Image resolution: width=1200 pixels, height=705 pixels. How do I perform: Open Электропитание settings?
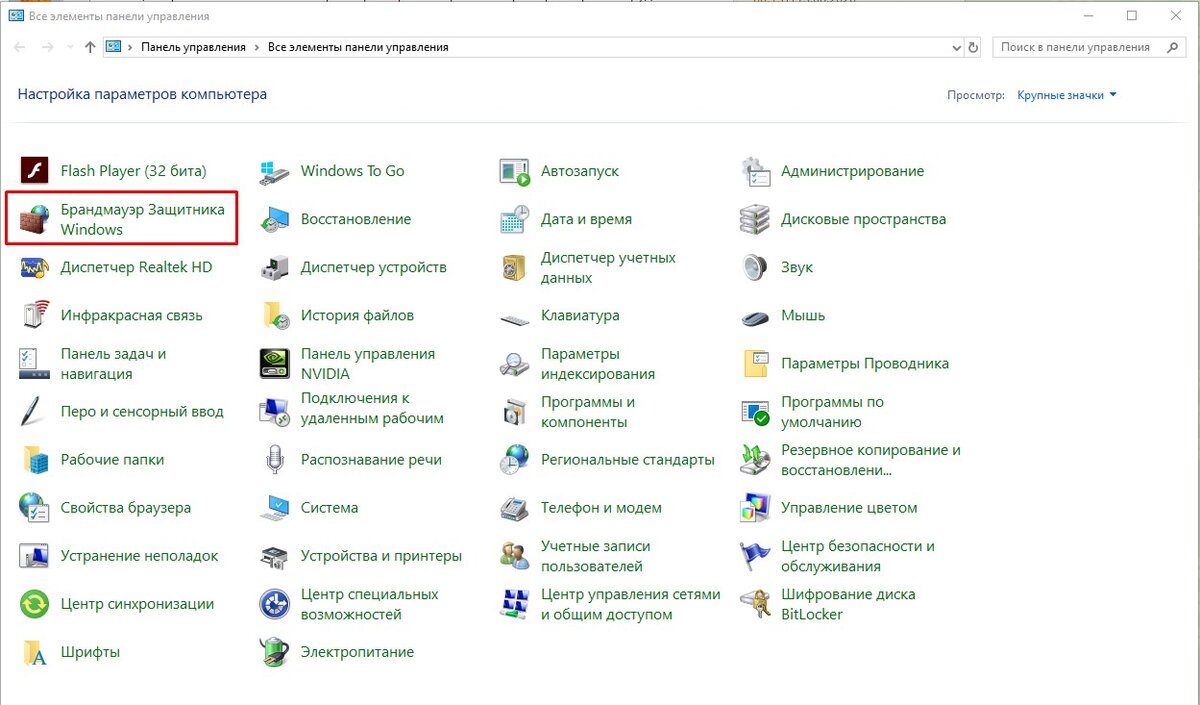point(359,651)
